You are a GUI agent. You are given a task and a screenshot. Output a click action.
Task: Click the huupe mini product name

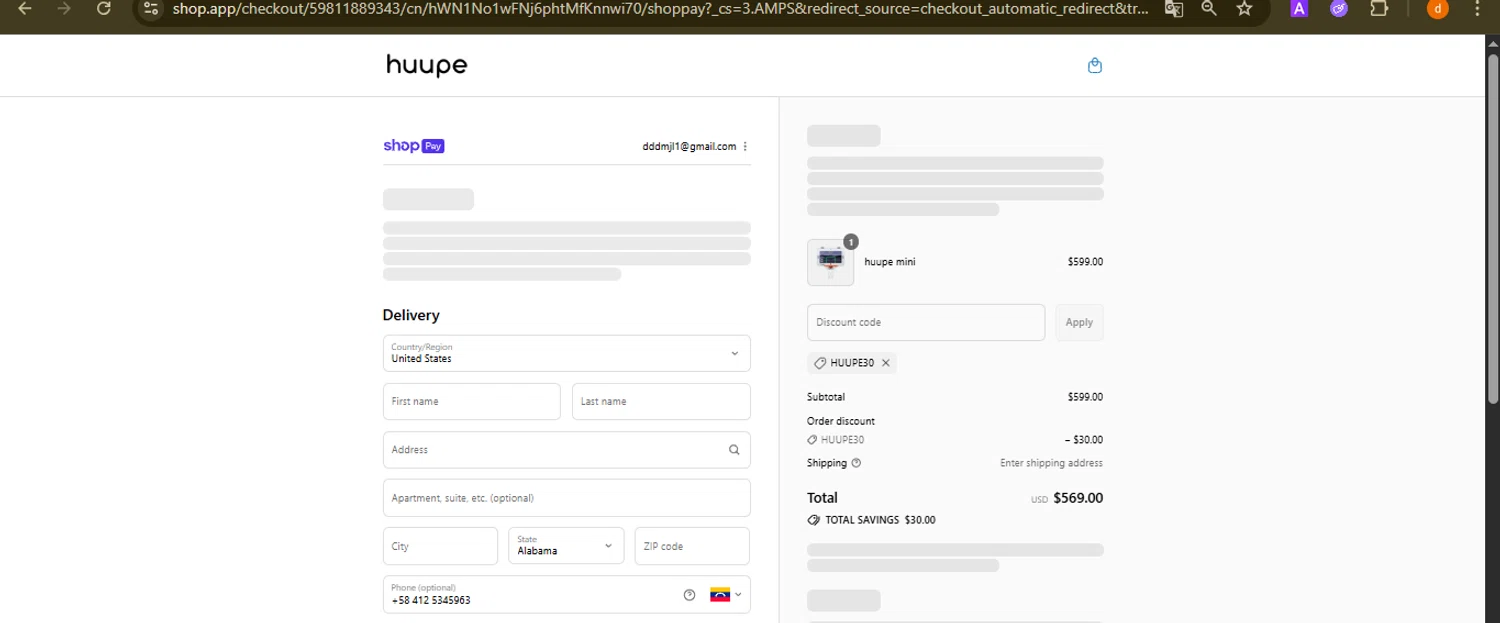tap(890, 262)
